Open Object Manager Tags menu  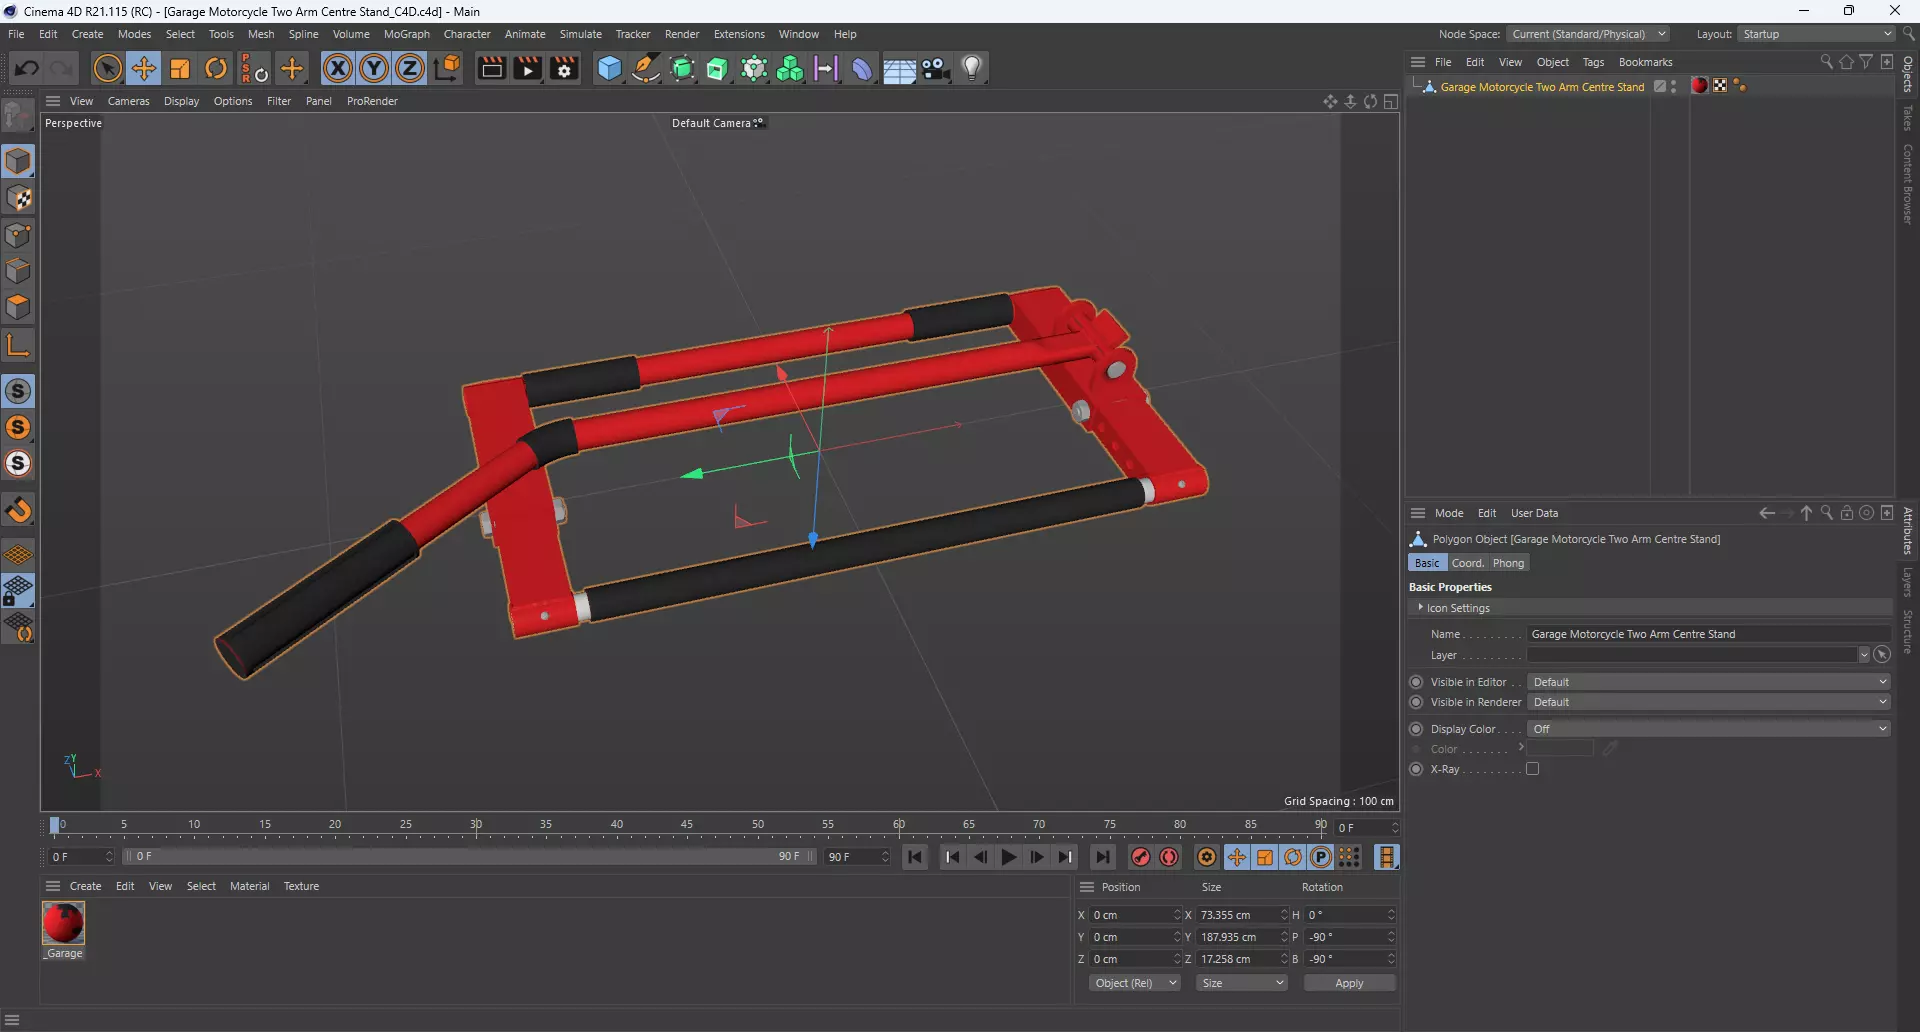click(x=1593, y=62)
